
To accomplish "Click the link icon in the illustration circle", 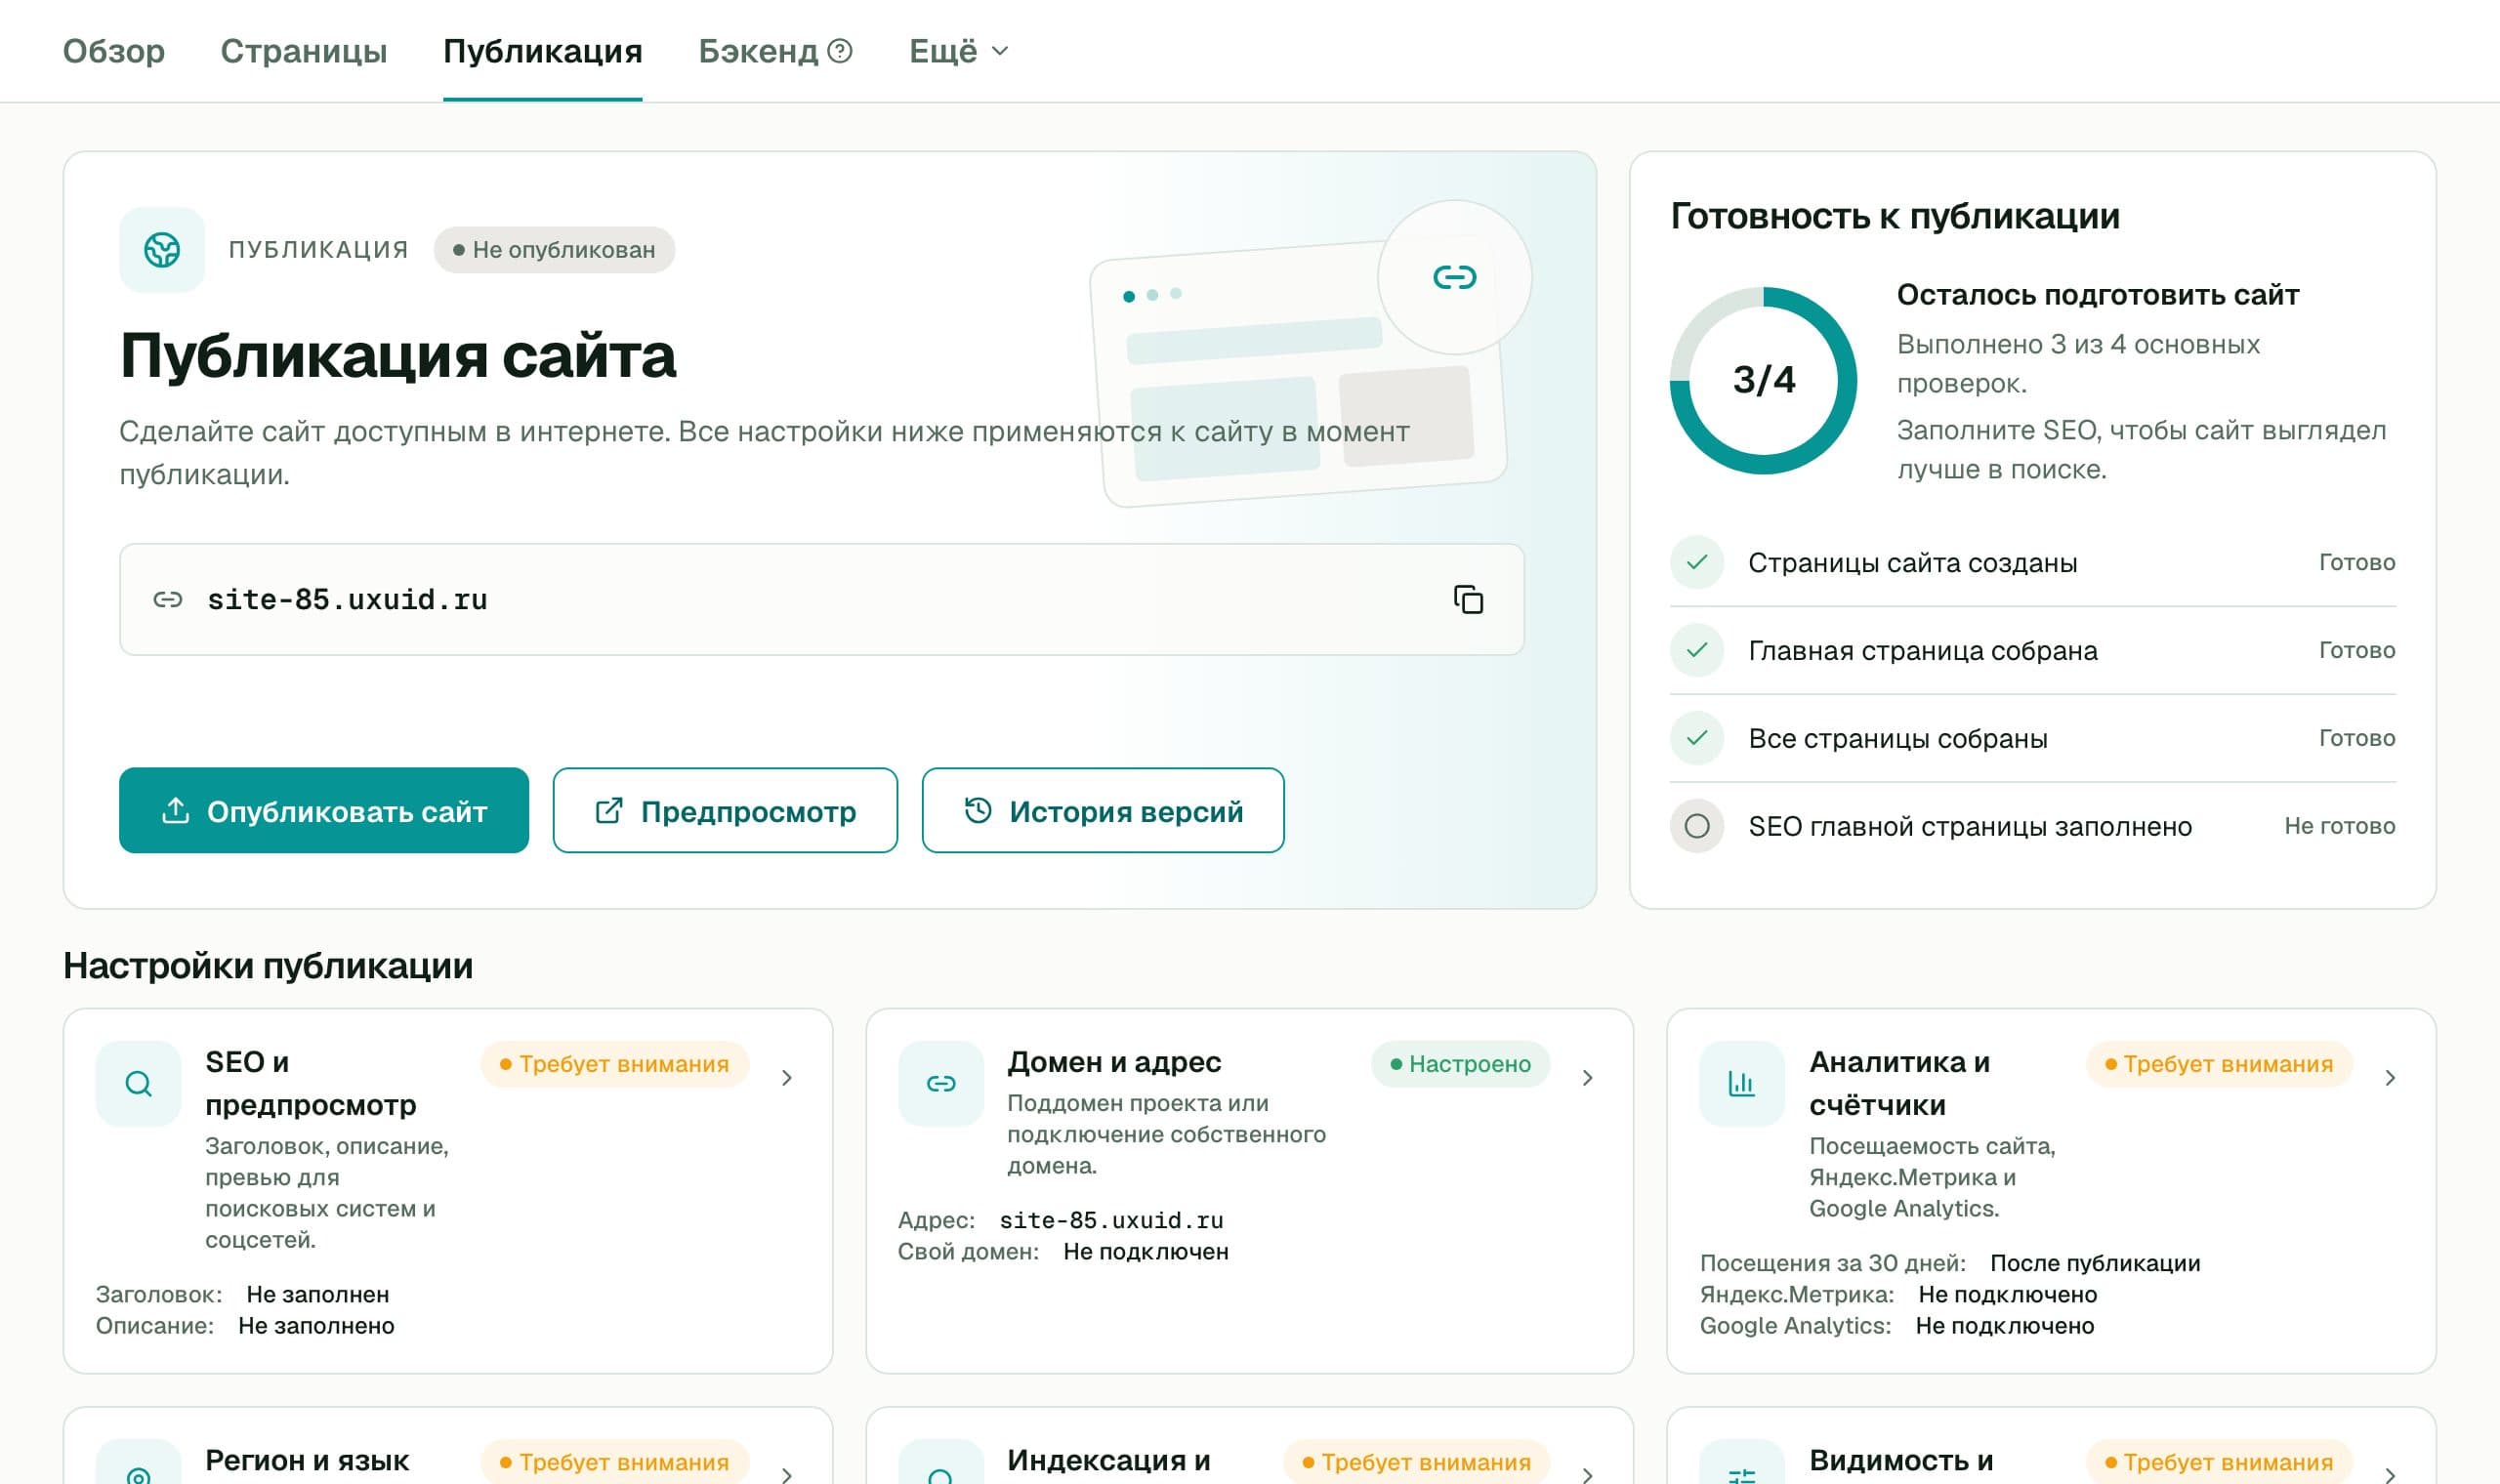I will pos(1454,277).
